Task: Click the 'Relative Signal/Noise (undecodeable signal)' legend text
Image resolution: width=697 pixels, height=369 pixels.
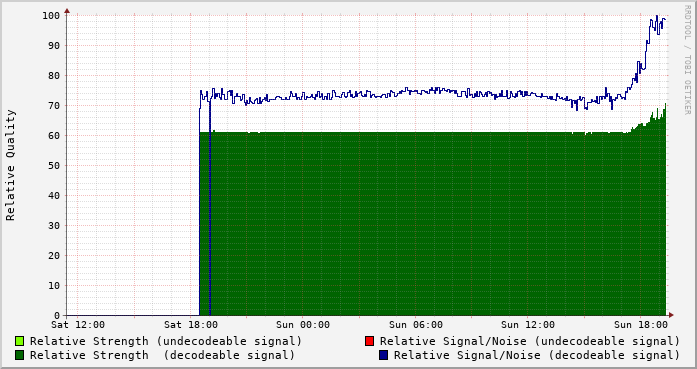Action: pyautogui.click(x=530, y=341)
